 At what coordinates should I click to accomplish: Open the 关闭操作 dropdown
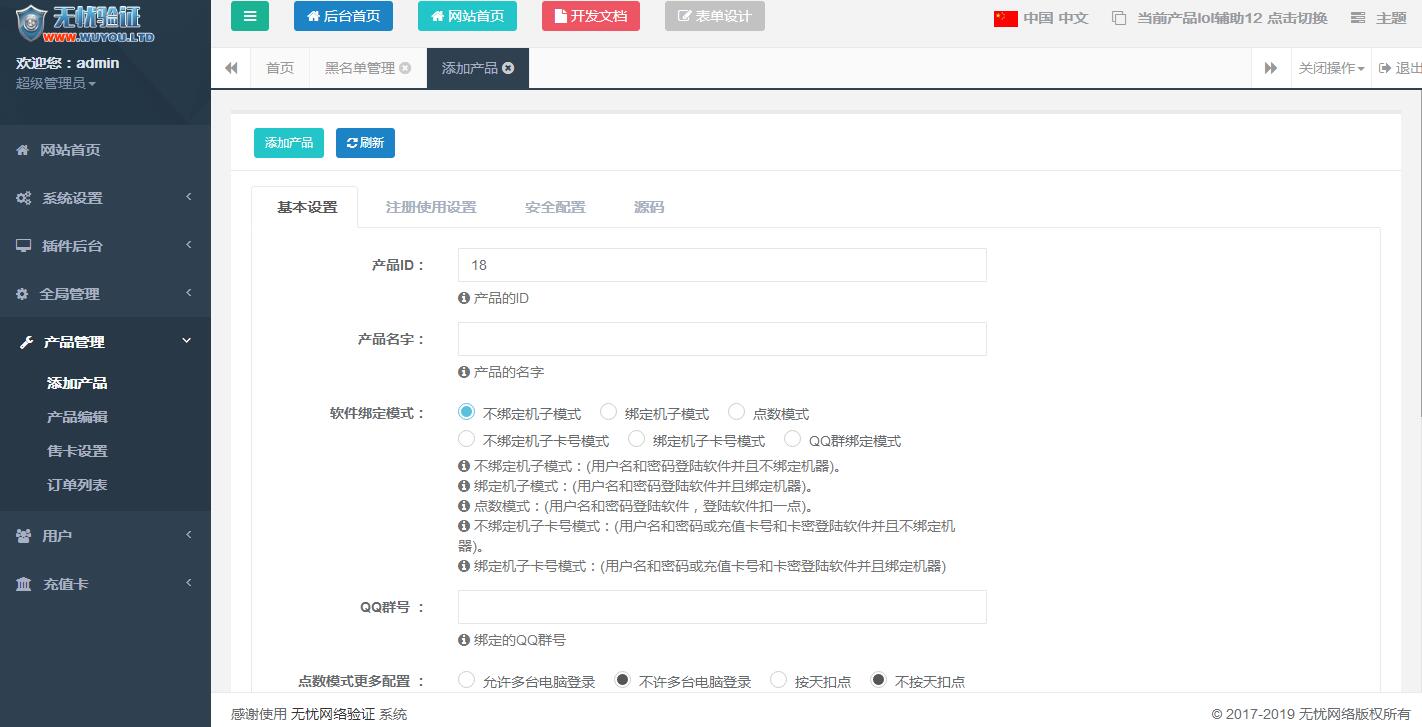pos(1331,68)
